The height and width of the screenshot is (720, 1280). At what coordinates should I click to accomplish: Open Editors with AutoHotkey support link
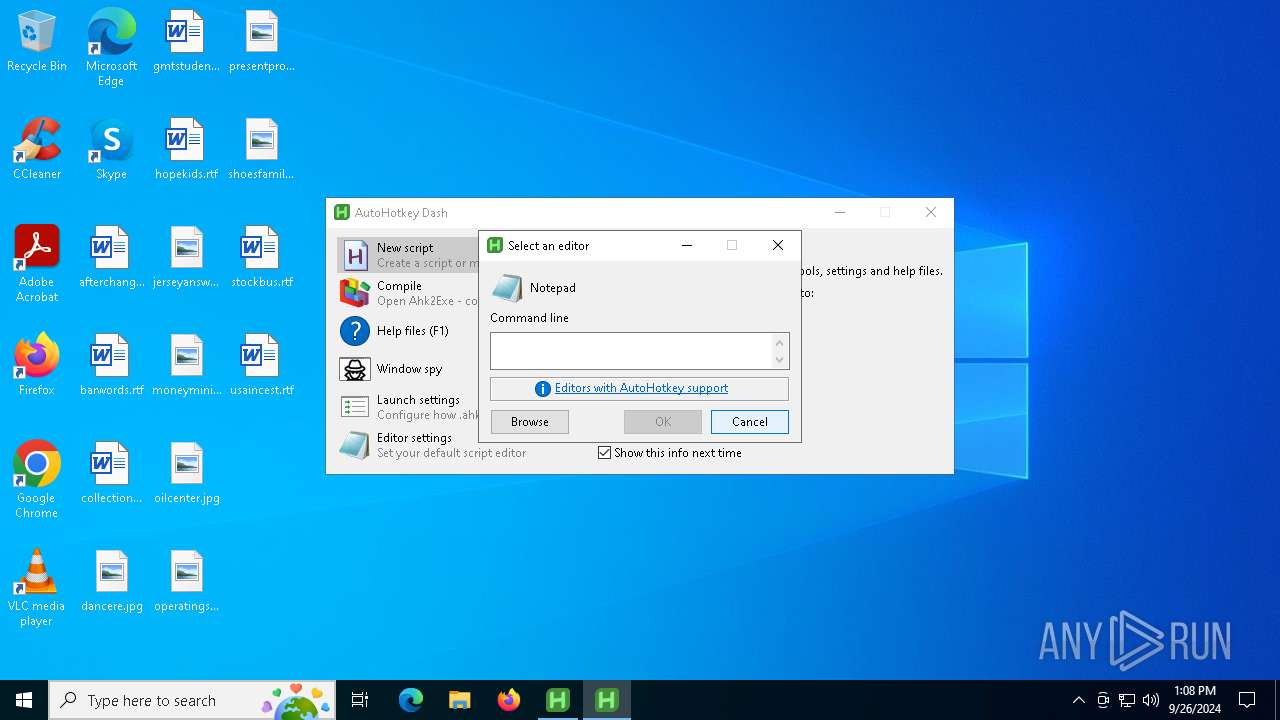(x=641, y=388)
